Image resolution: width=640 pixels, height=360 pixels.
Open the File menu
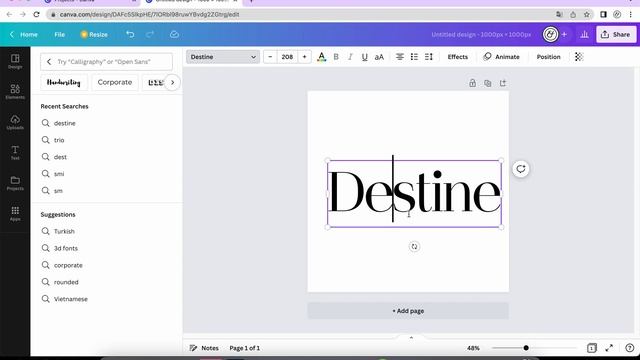(x=60, y=35)
